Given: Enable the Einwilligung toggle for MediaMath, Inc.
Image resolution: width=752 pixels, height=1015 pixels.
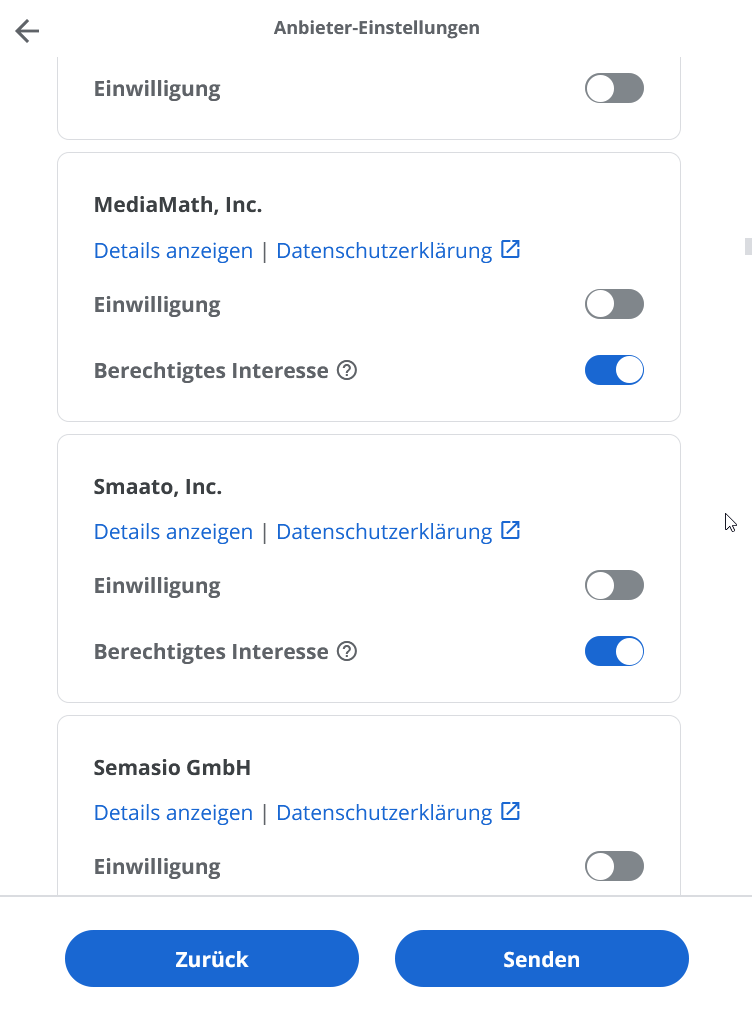Looking at the screenshot, I should (x=614, y=304).
